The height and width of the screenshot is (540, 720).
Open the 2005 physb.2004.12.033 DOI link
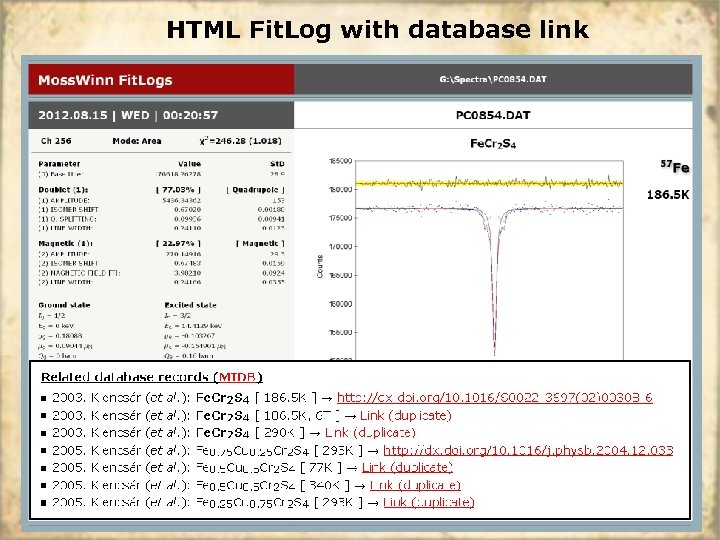pos(528,450)
